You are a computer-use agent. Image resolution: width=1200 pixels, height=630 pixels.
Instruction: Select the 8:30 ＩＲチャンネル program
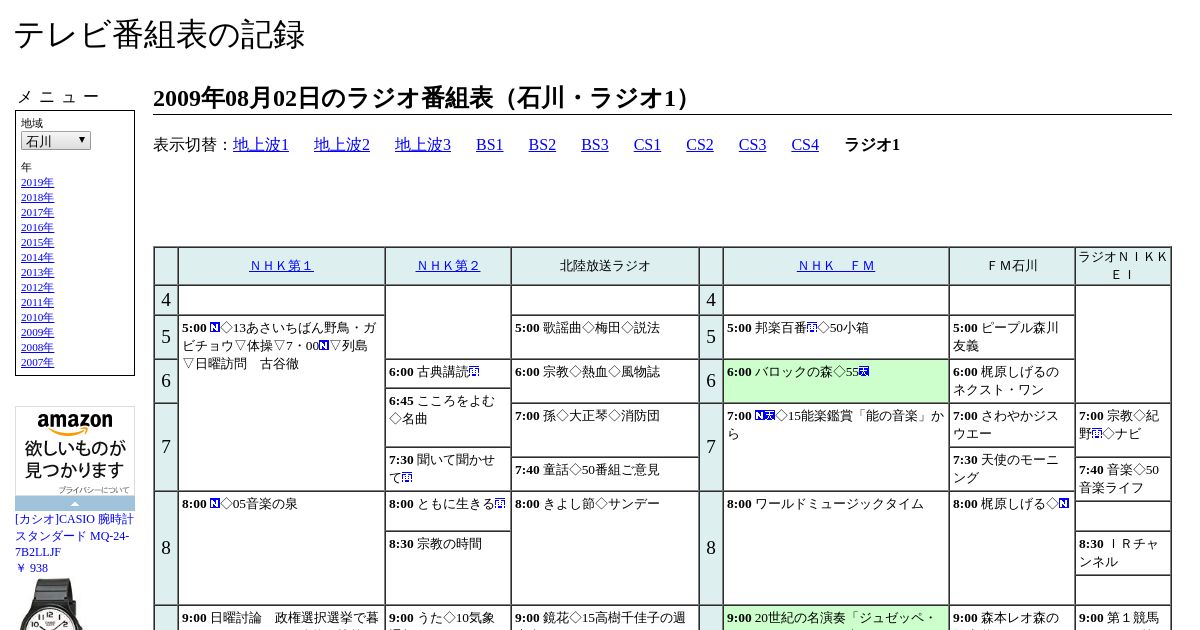click(x=1123, y=553)
